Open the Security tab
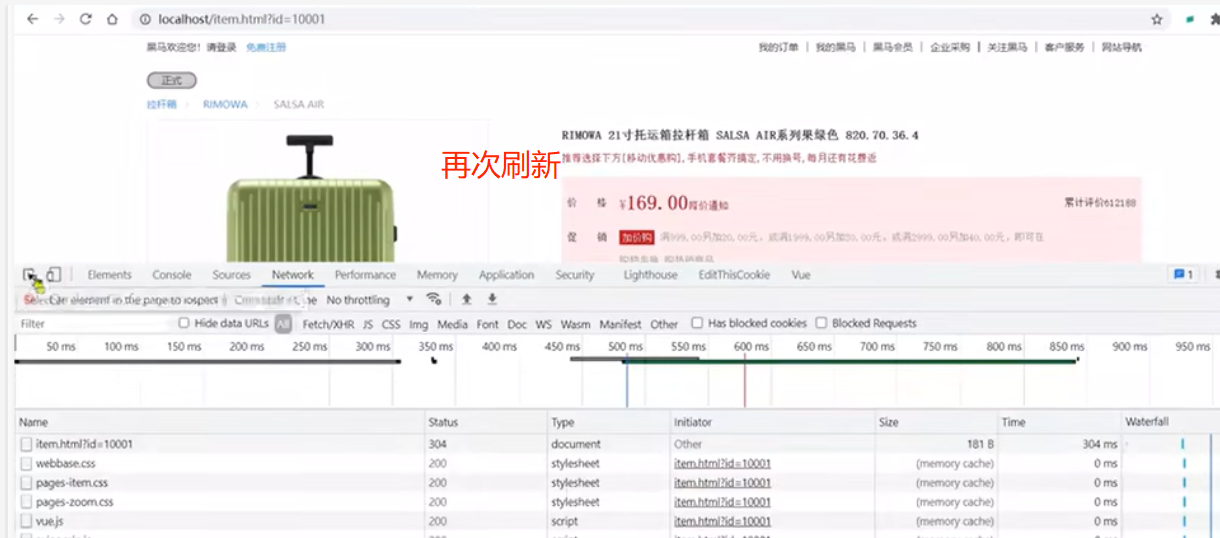 (575, 275)
